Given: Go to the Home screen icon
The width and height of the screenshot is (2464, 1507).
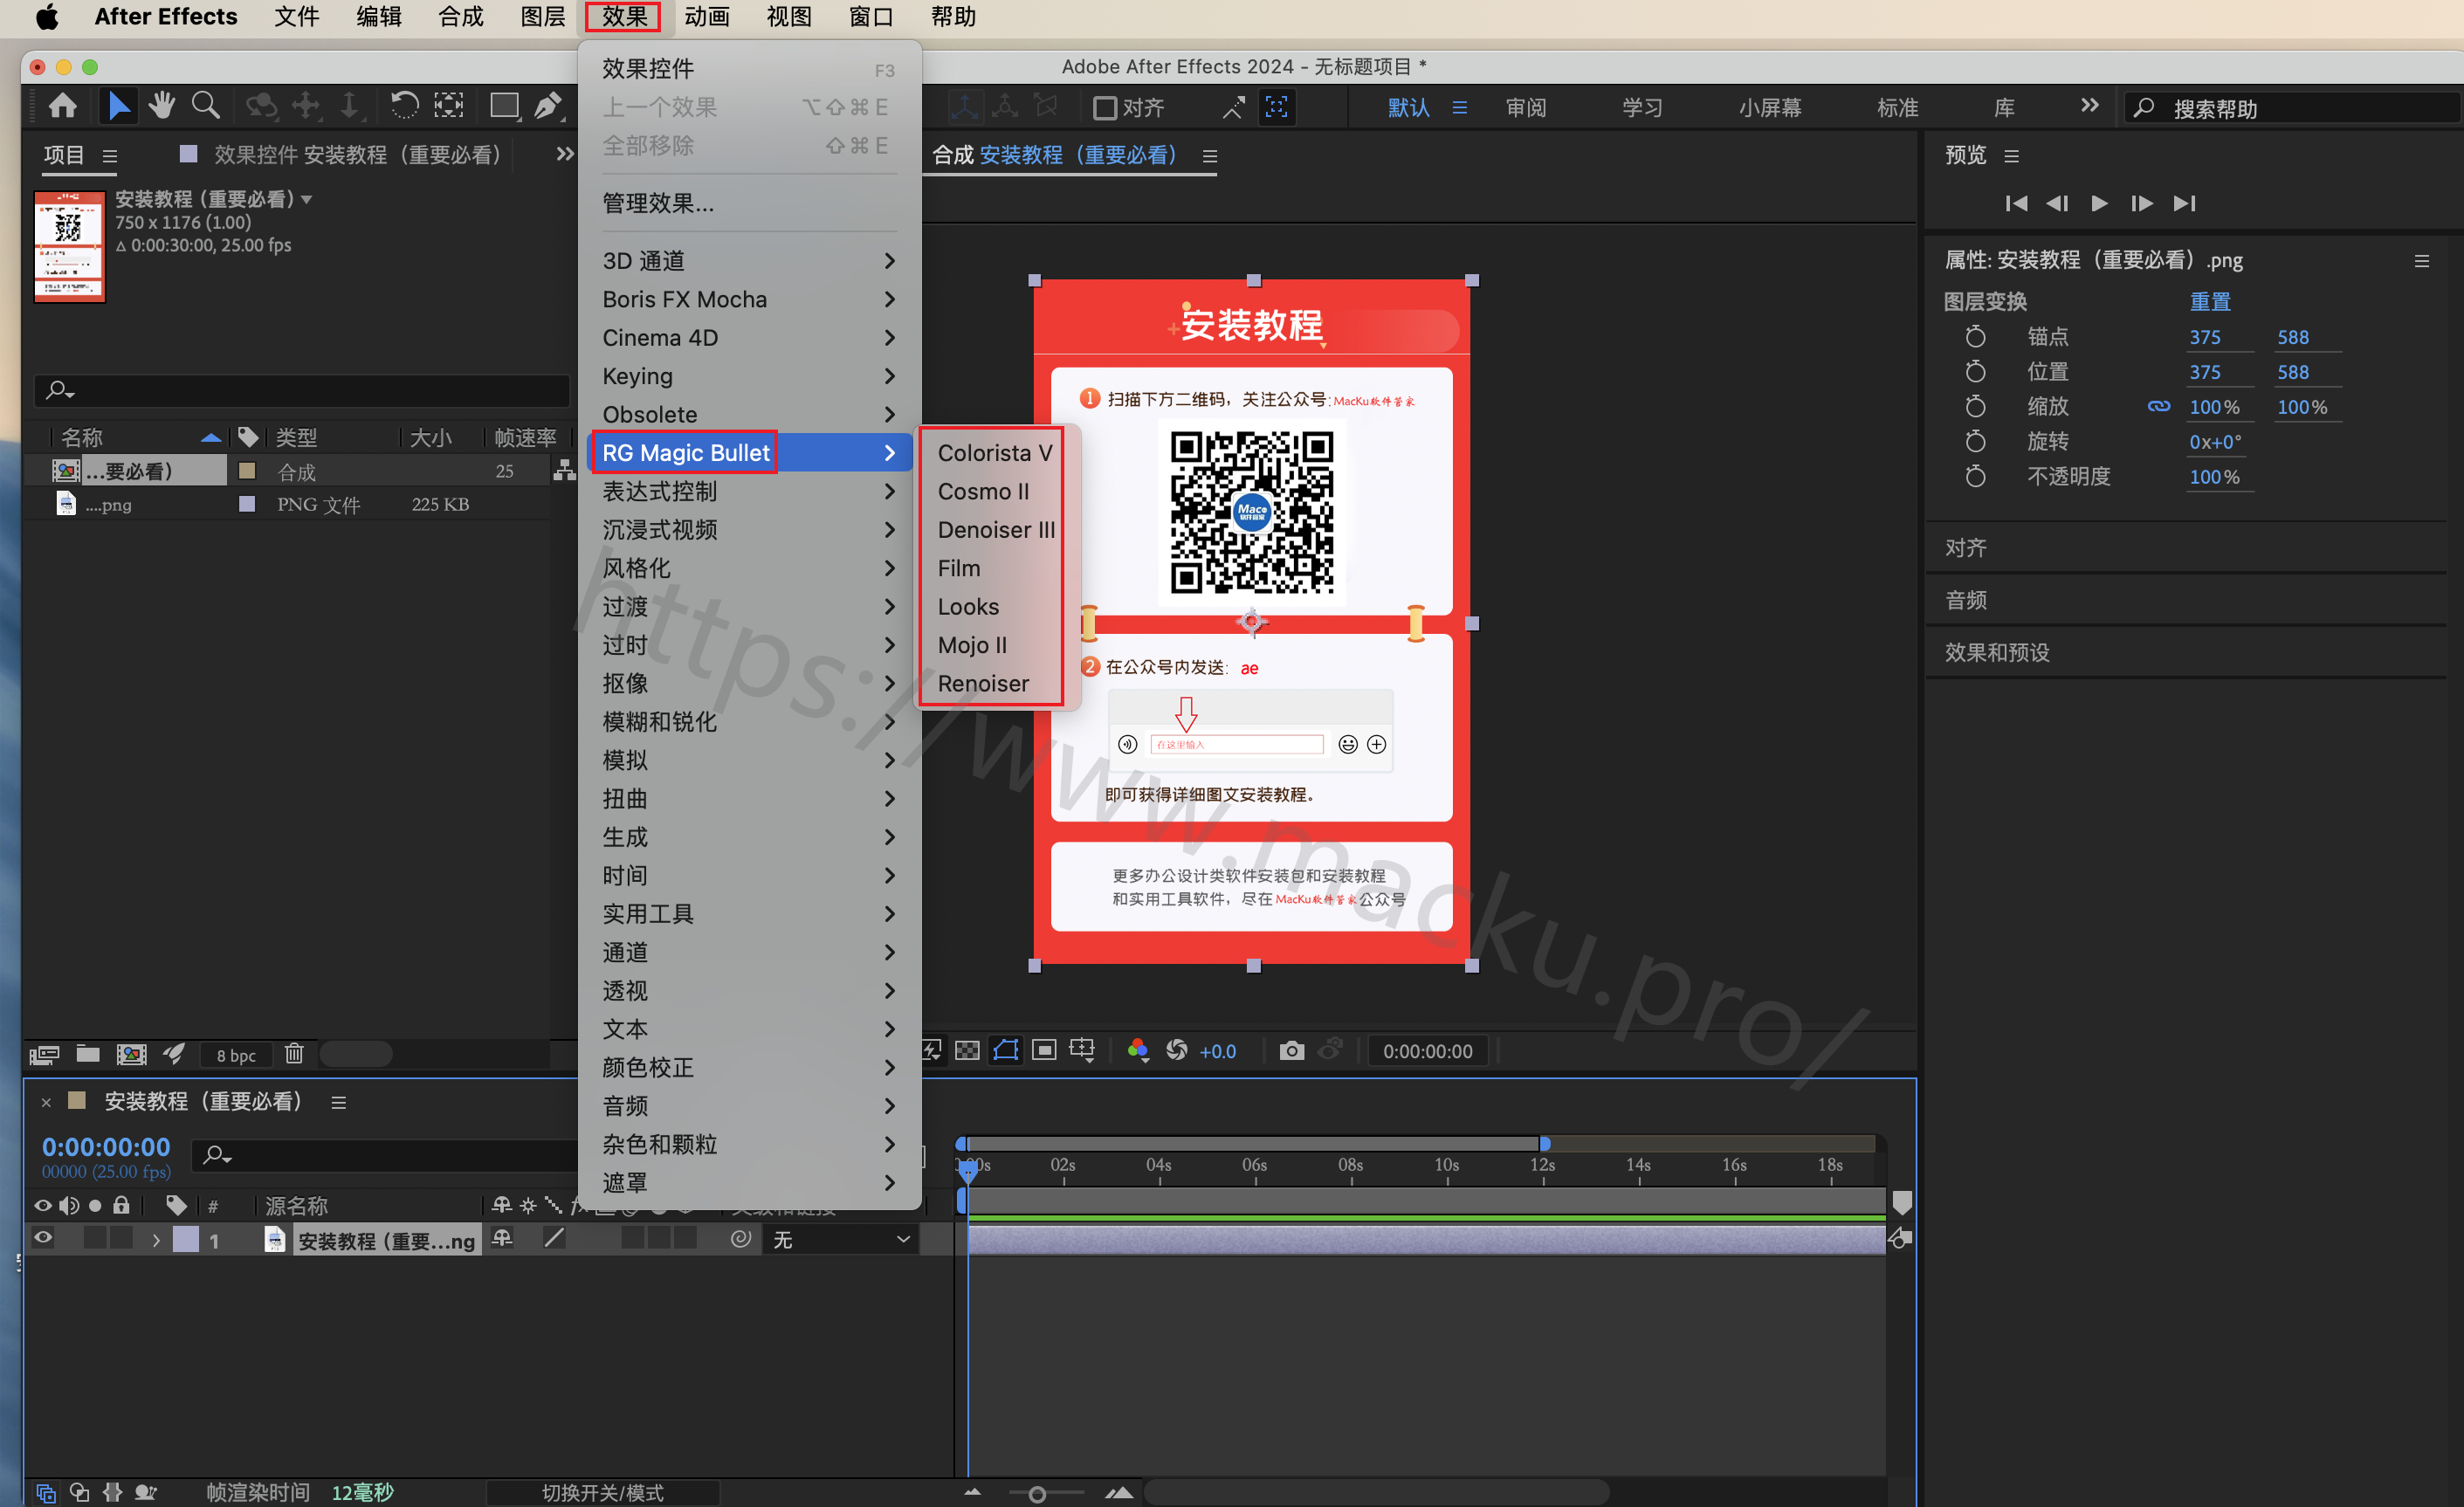Looking at the screenshot, I should pos(63,106).
